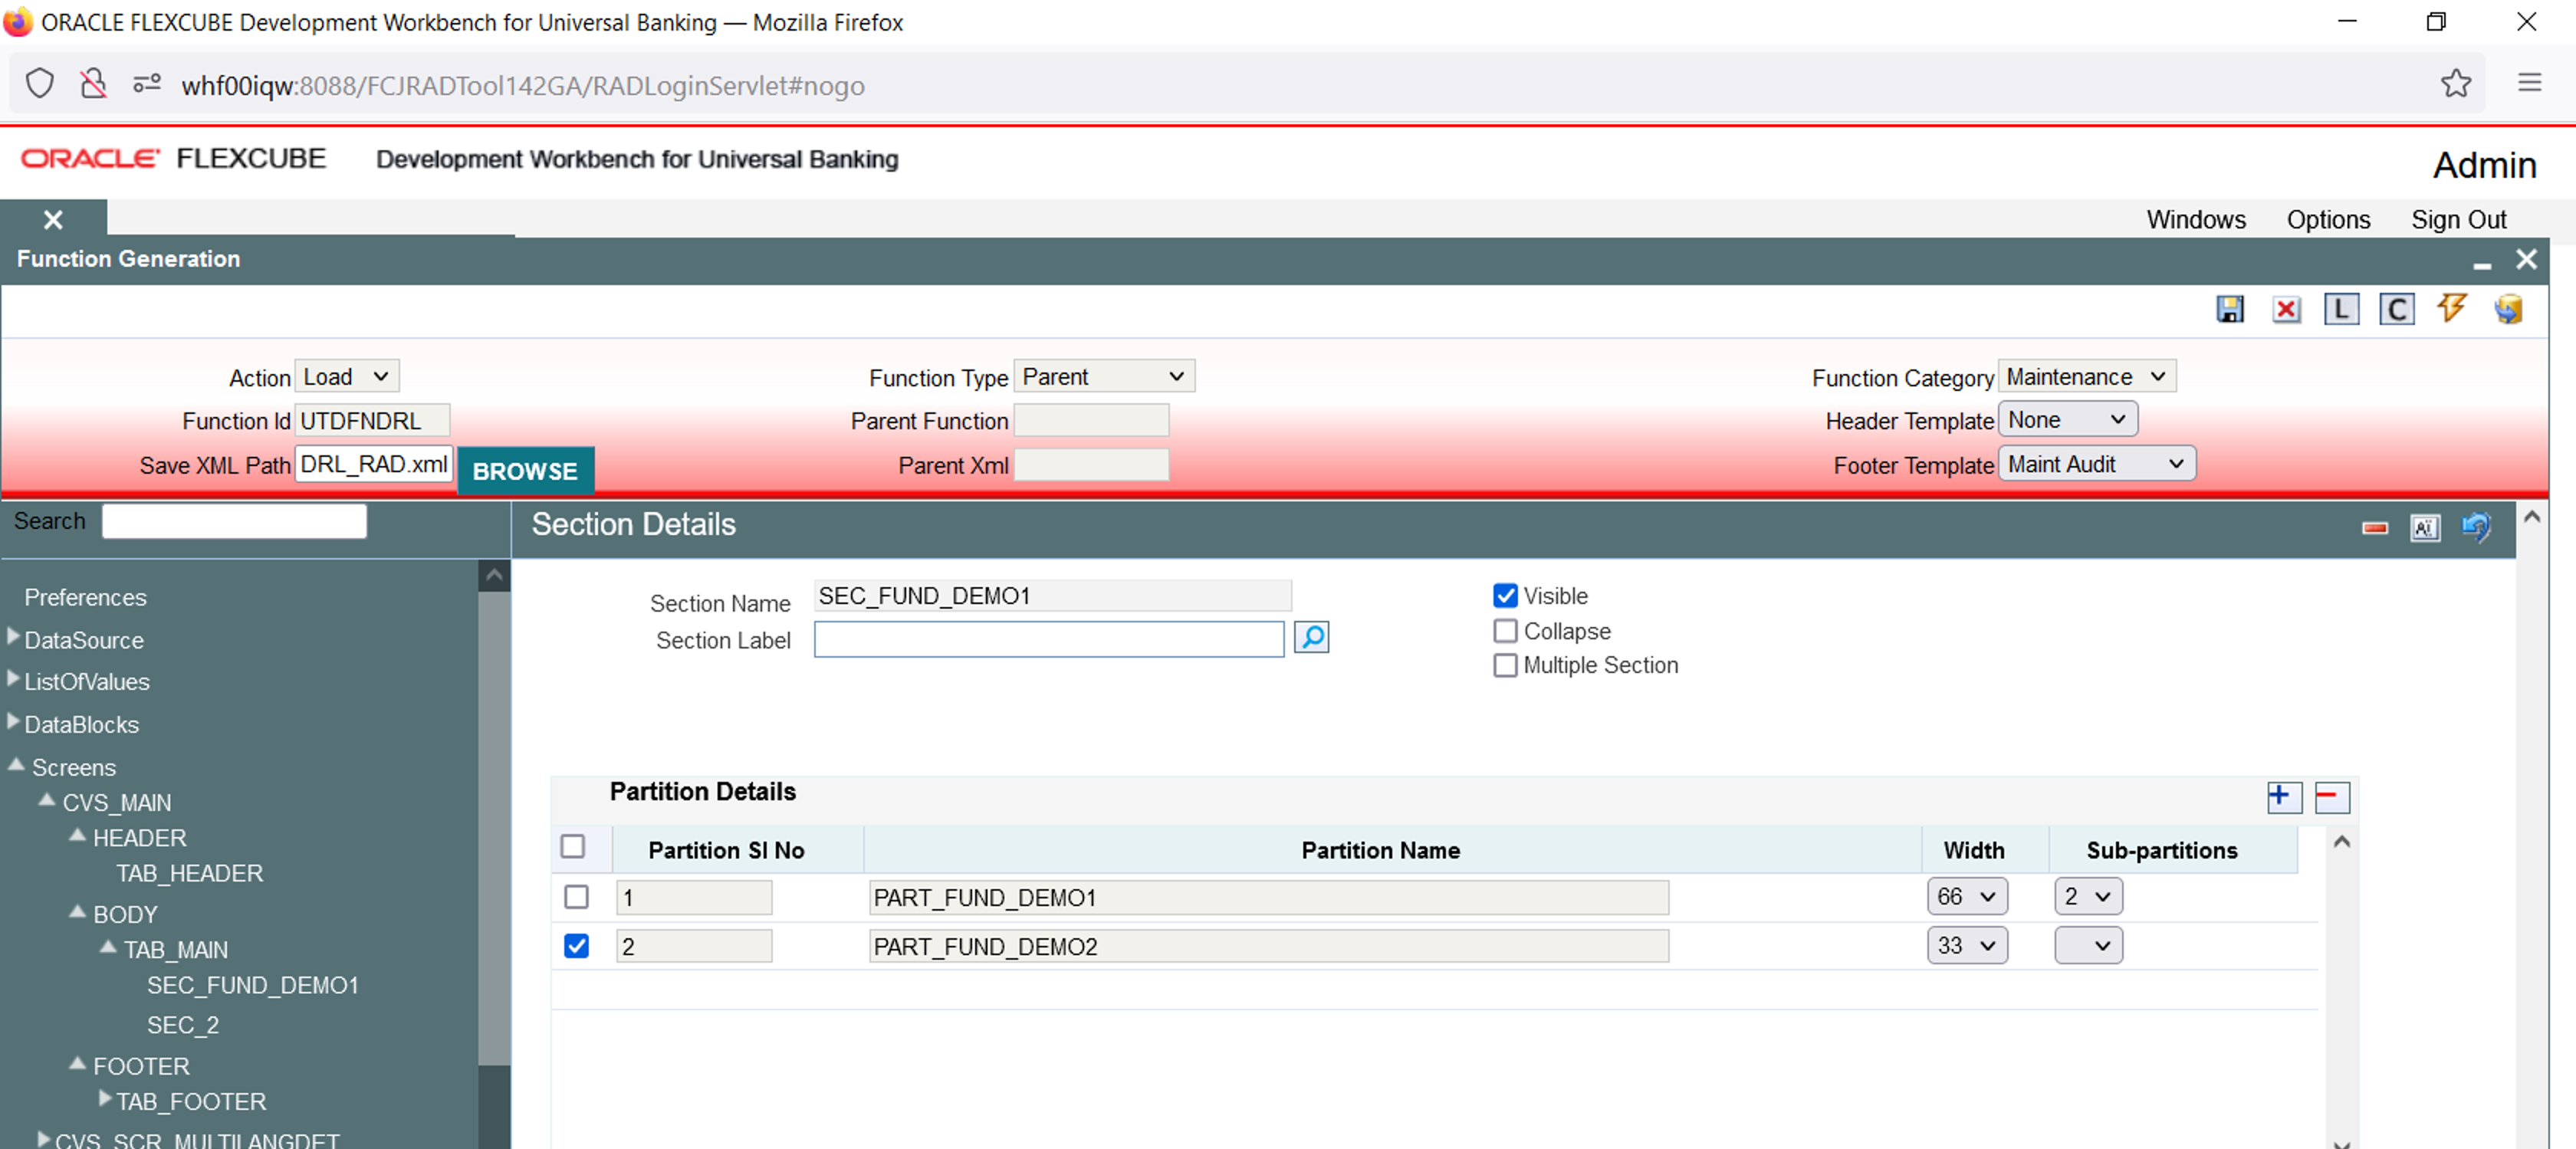This screenshot has width=2576, height=1149.
Task: Enable the Collapse checkbox
Action: pos(1505,631)
